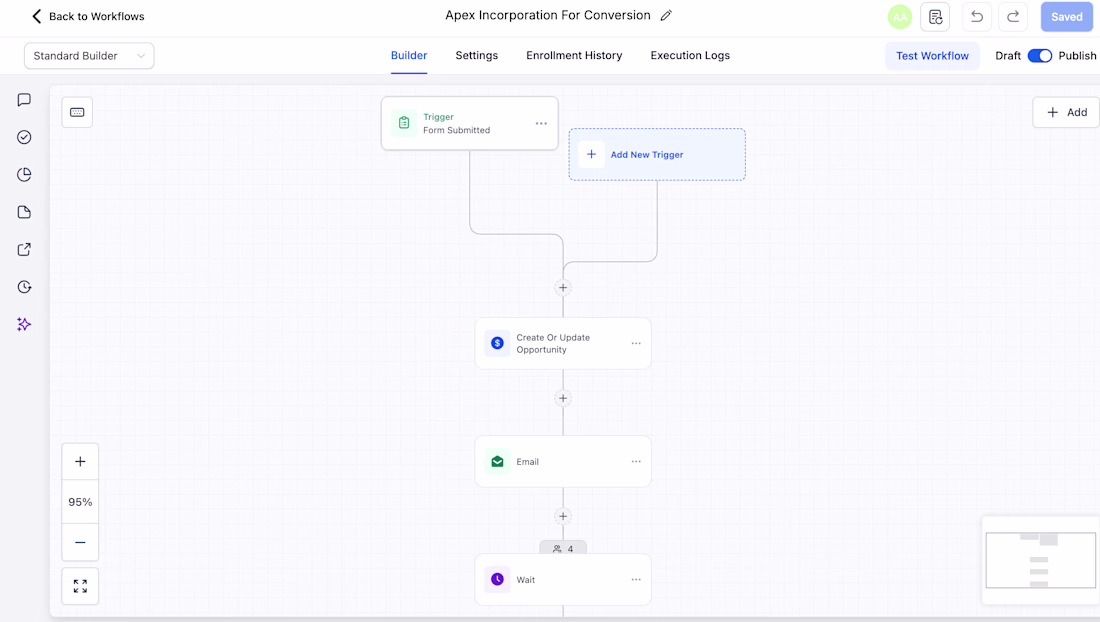The width and height of the screenshot is (1100, 622).
Task: Click the undo arrow icon
Action: point(977,17)
